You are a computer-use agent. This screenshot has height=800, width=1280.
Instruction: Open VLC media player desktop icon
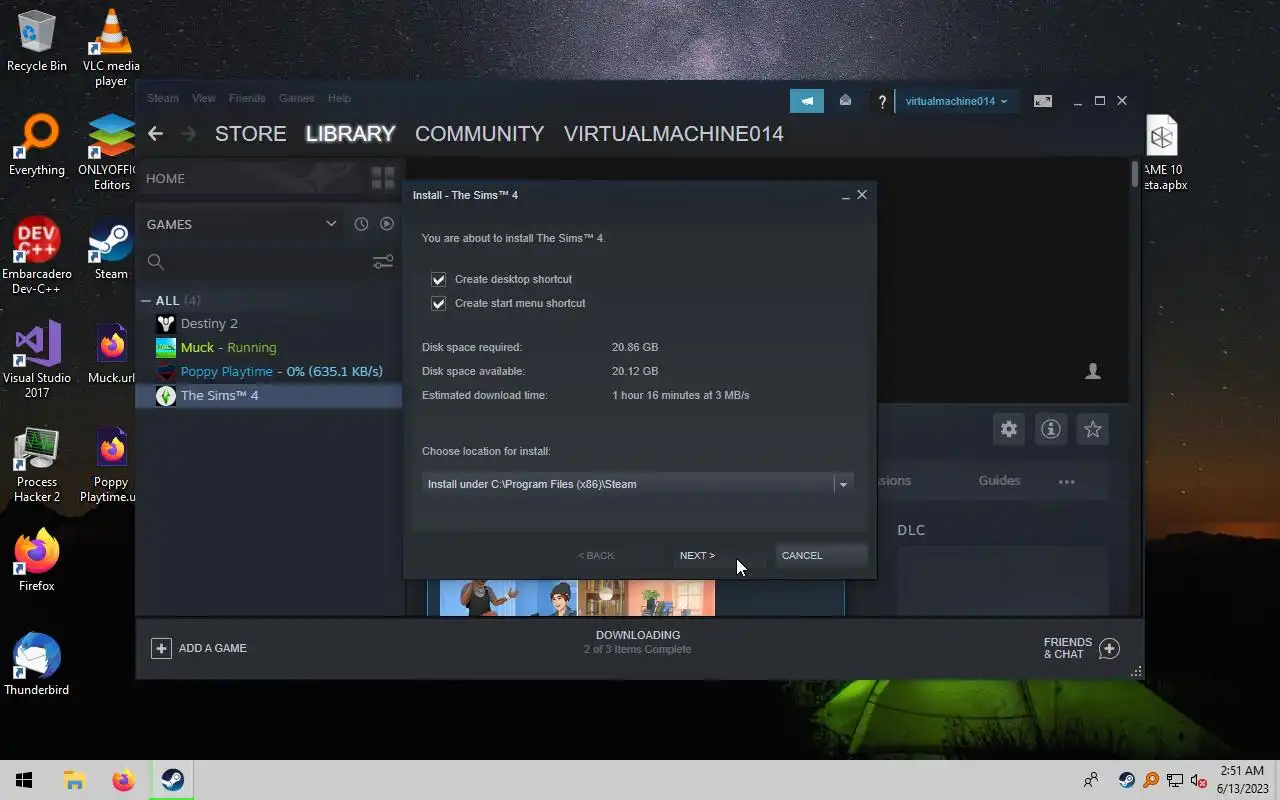coord(111,48)
